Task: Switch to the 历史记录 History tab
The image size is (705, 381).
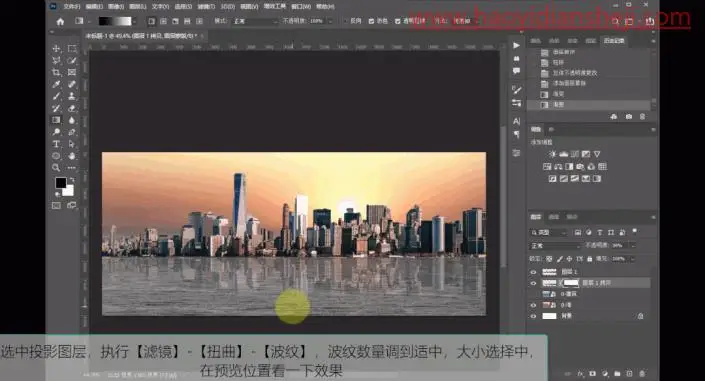Action: pos(614,41)
